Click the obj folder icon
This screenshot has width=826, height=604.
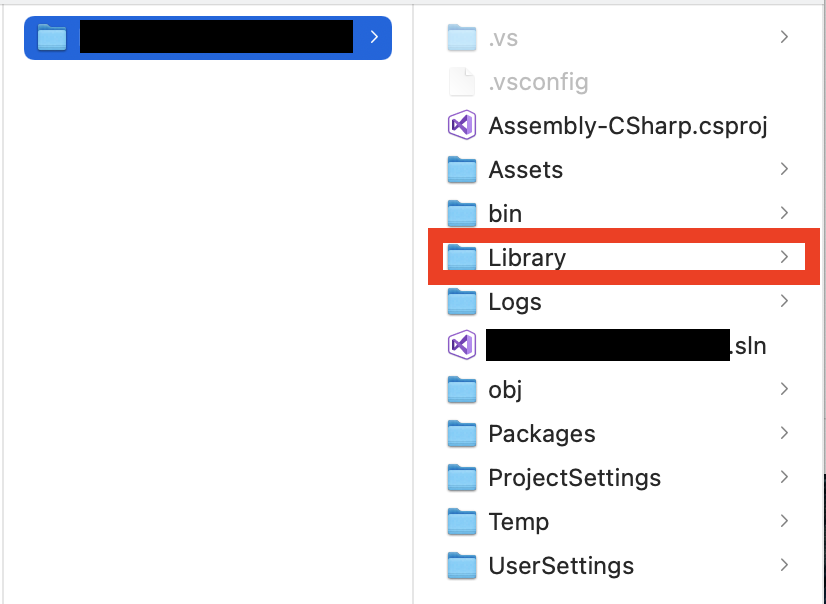click(461, 390)
